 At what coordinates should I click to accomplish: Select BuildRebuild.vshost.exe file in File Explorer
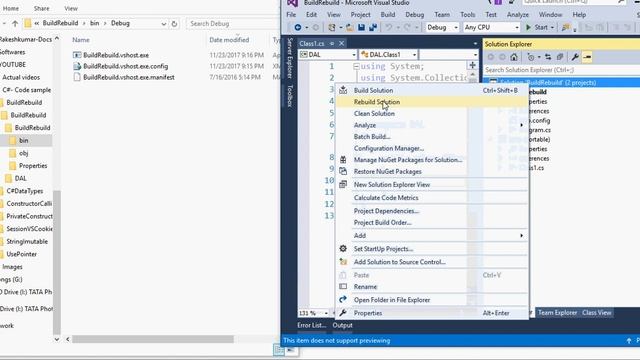[x=116, y=55]
